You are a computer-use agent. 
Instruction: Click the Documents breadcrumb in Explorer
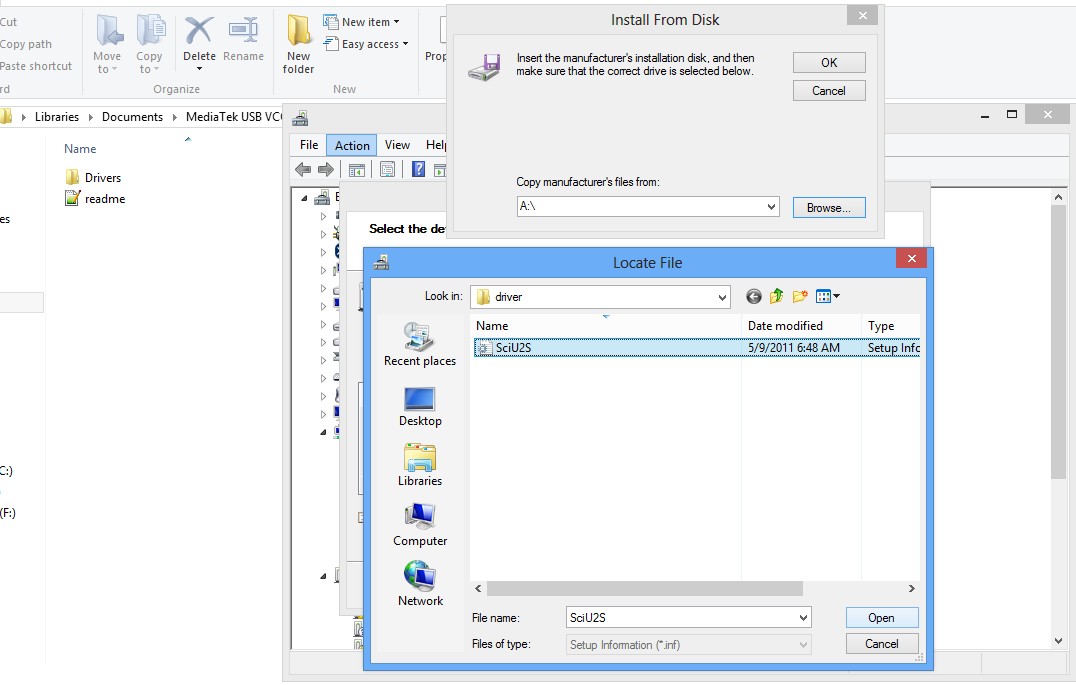[131, 116]
